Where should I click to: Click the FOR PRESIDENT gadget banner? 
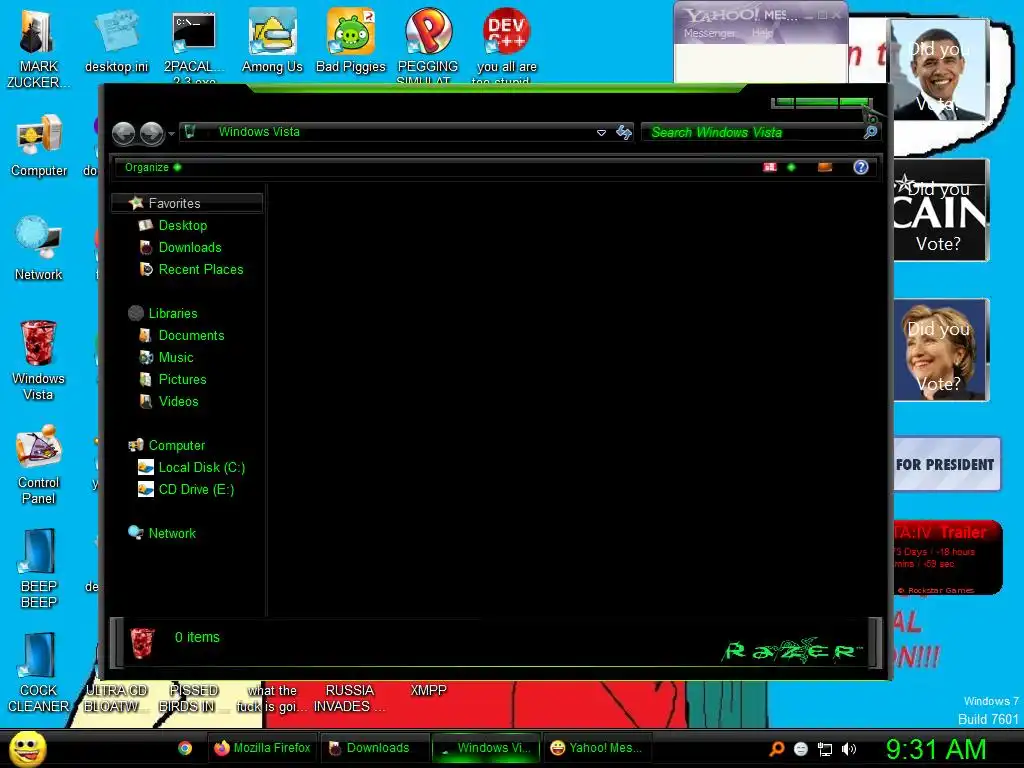click(x=946, y=464)
